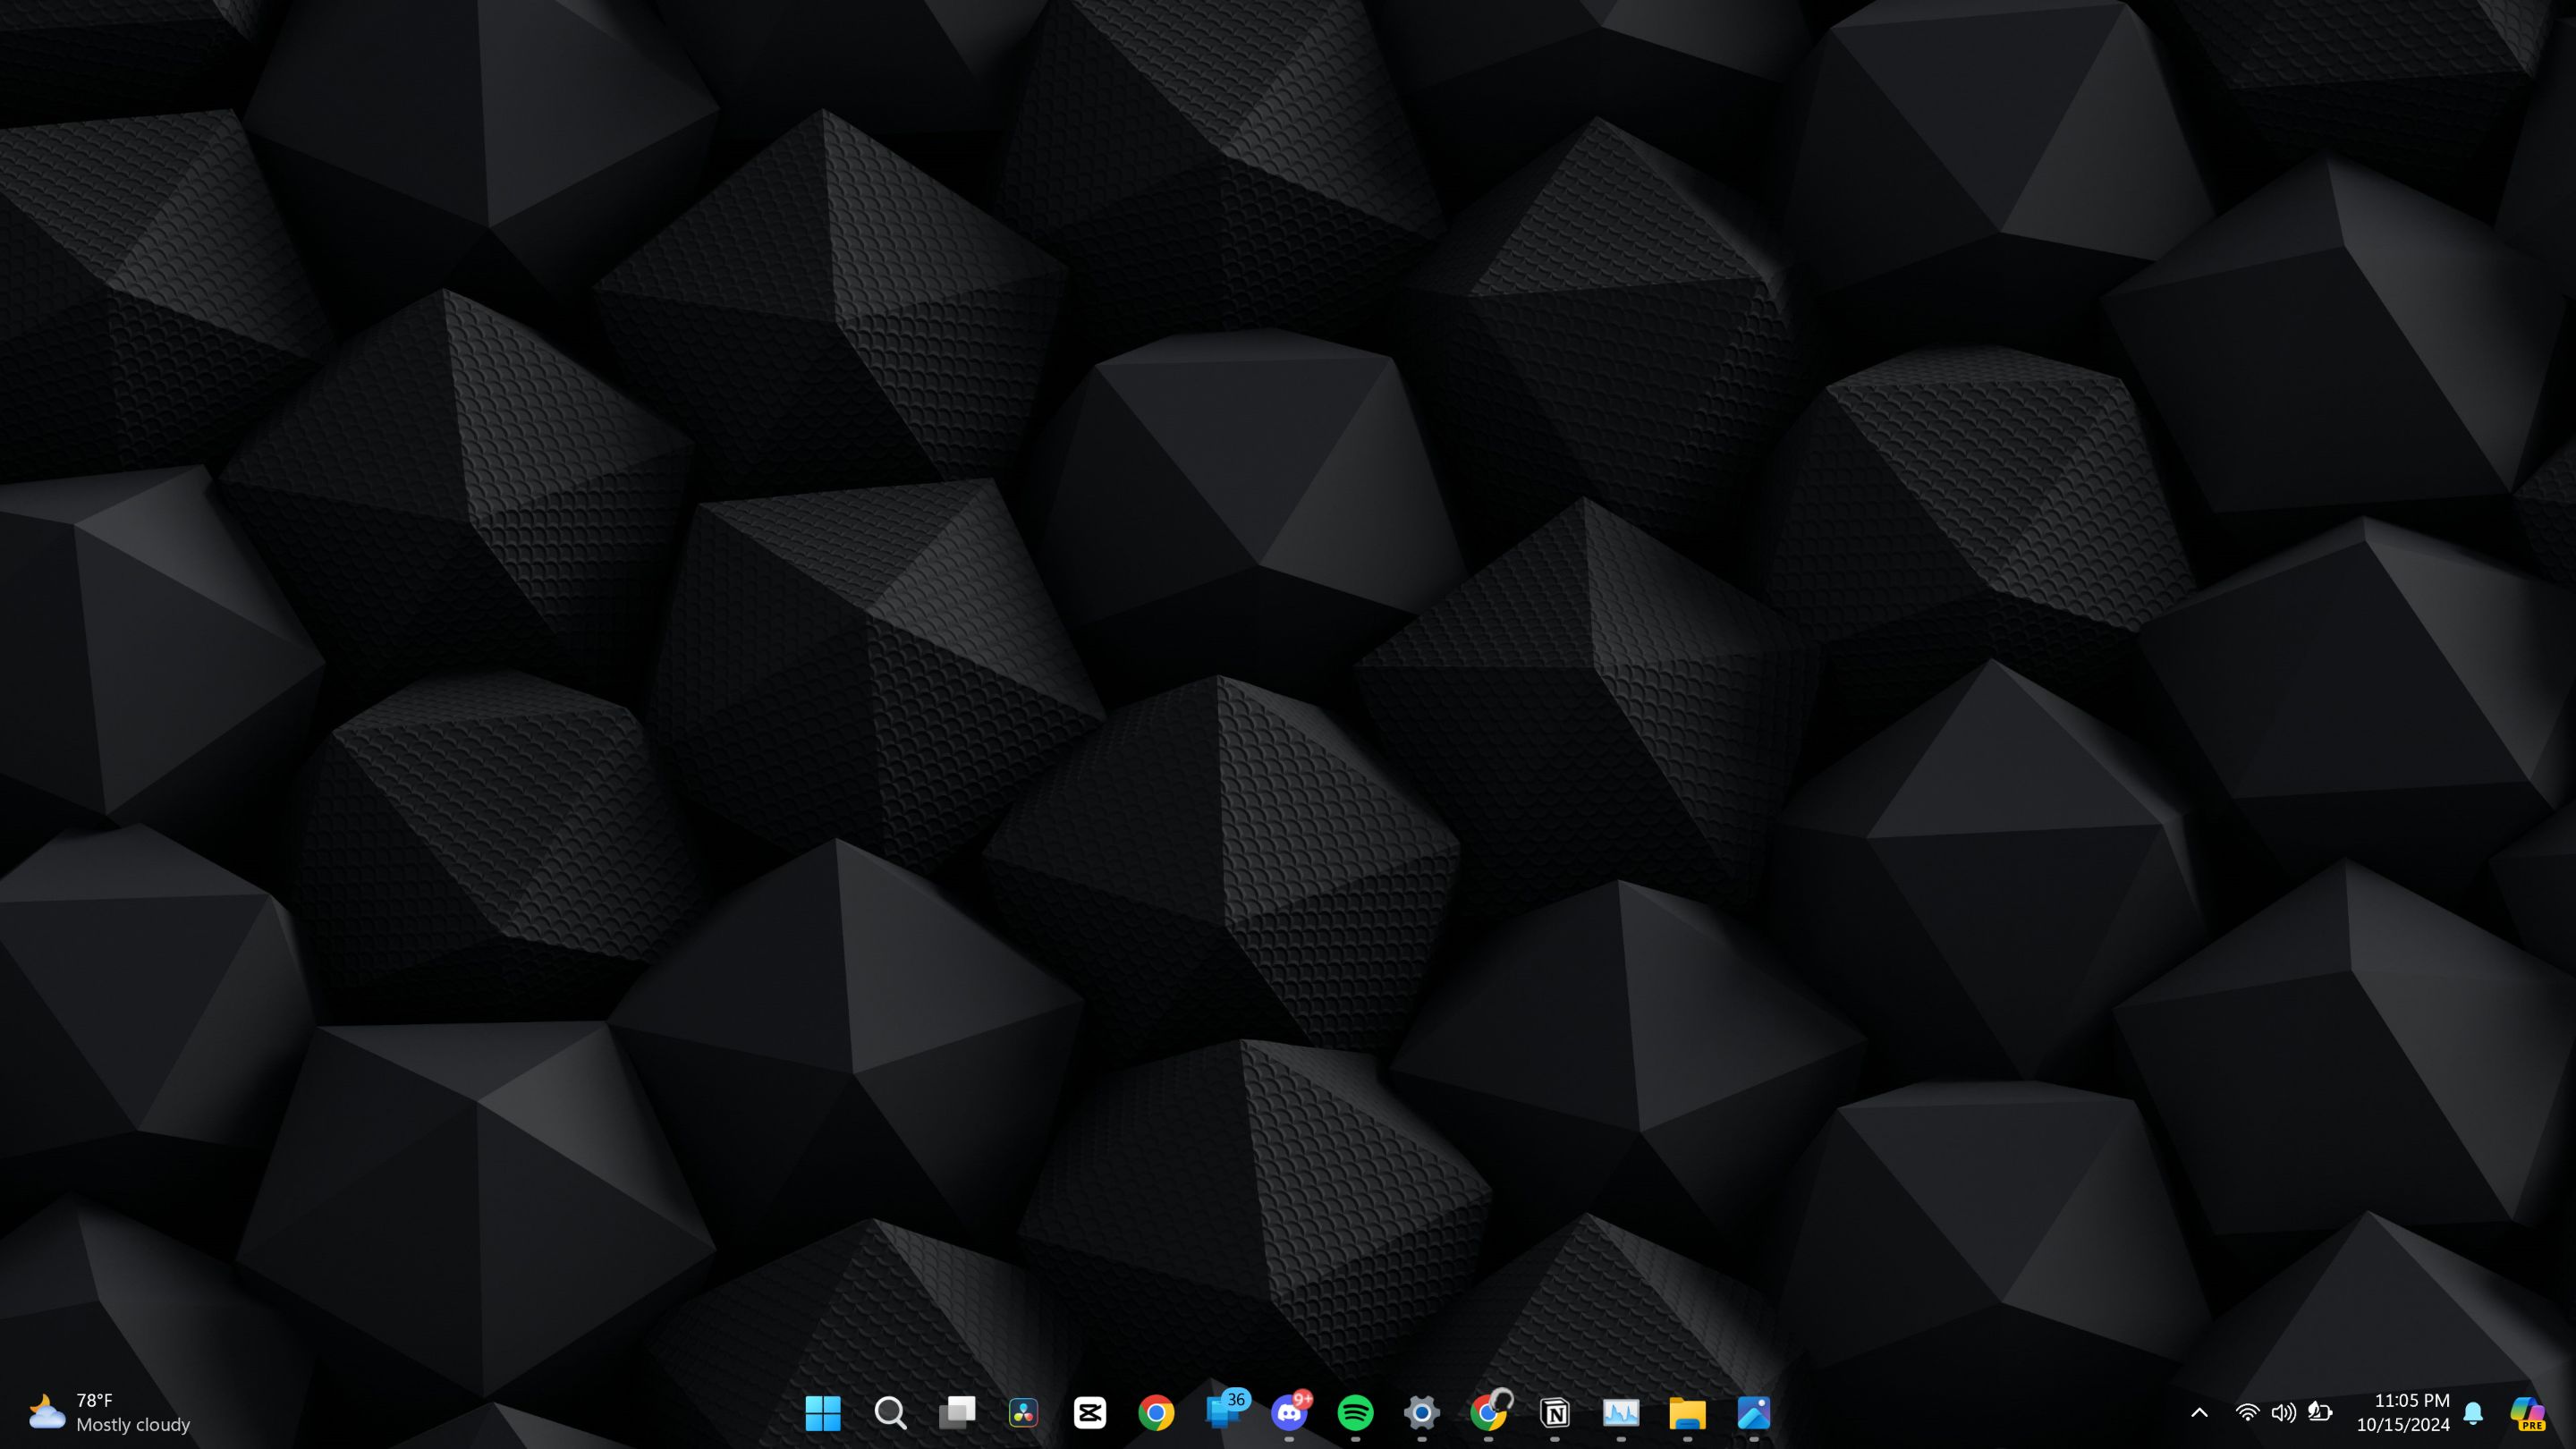Screen dimensions: 2576x1449
Task: Expand the hidden system tray icons chevron
Action: click(2199, 1413)
